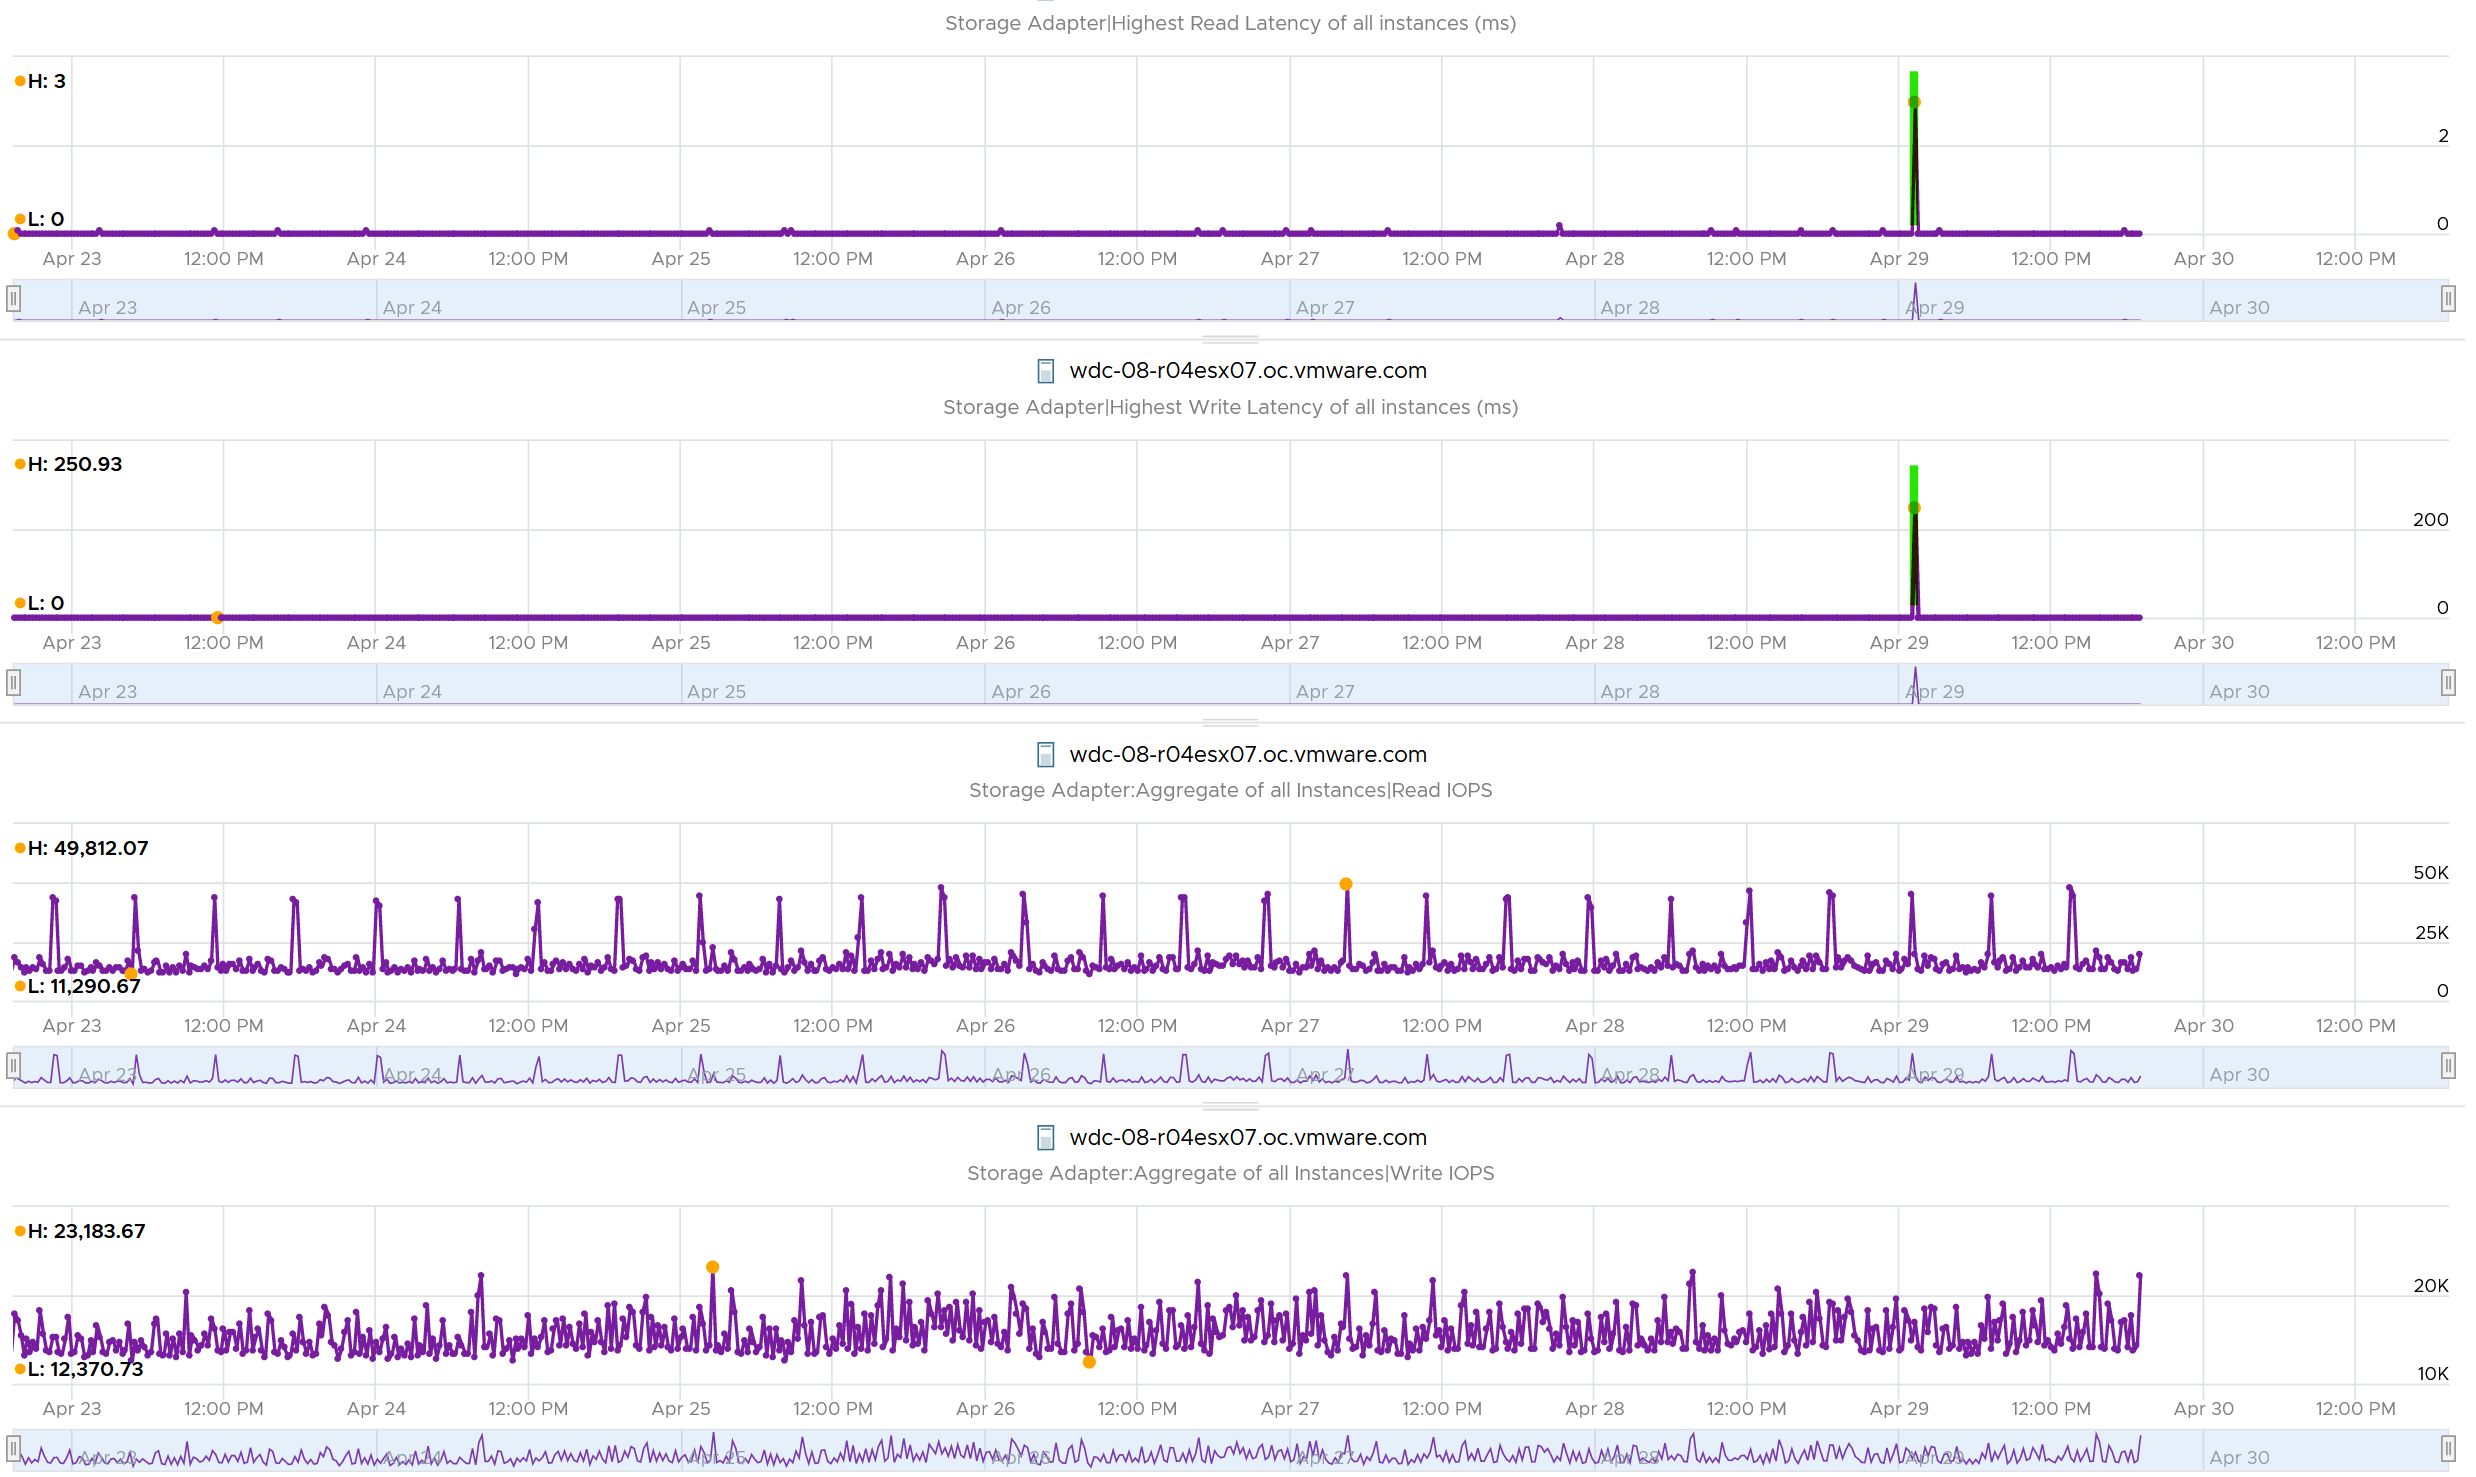Grab right range handle of Read Latency navigator

[2448, 299]
